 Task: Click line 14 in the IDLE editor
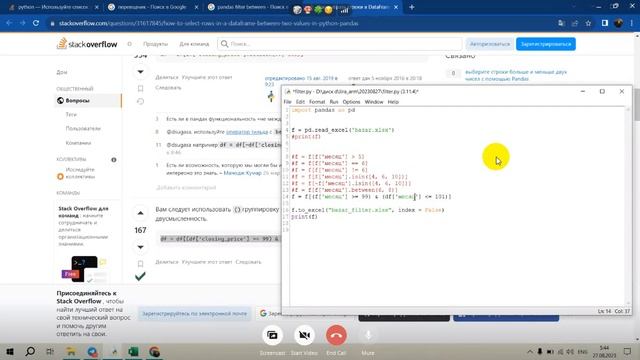(371, 197)
